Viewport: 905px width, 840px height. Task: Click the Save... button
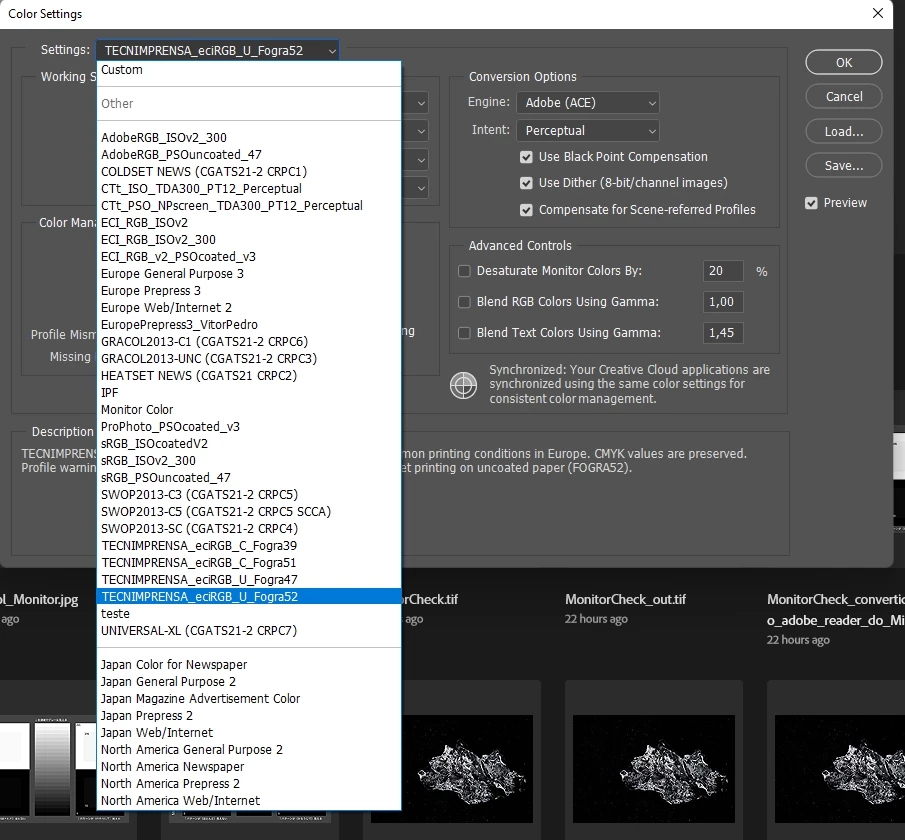click(x=843, y=166)
